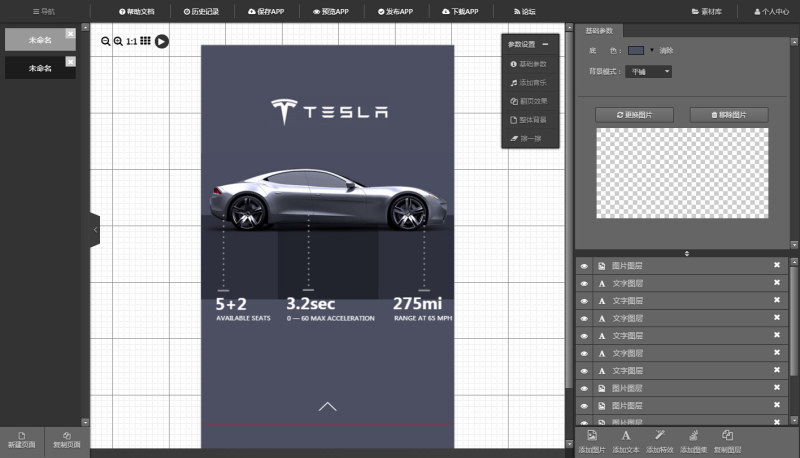Open the 底色 background color swatch
This screenshot has height=458, width=800.
(636, 50)
